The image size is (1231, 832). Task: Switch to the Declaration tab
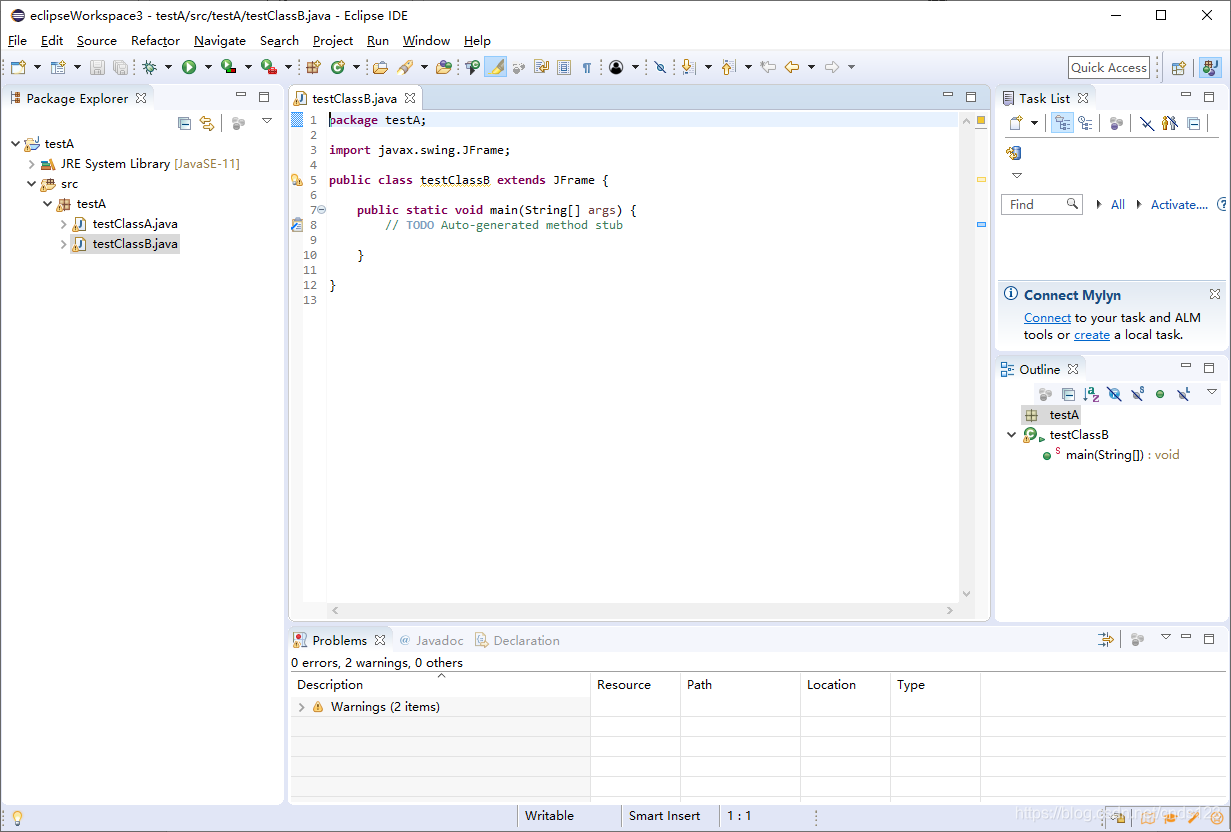click(x=517, y=640)
